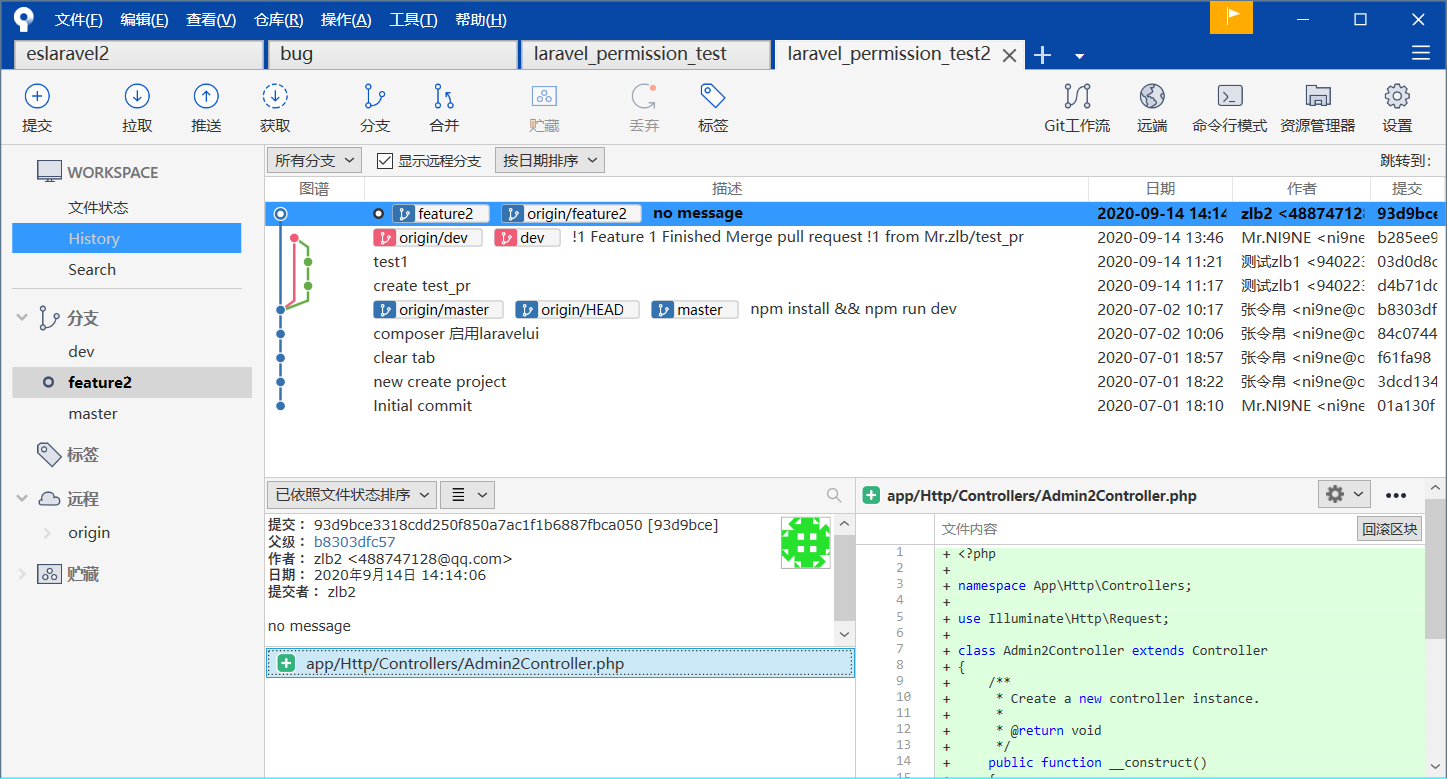This screenshot has height=779, width=1447.
Task: Open the 按日期排序 sort dropdown
Action: coord(549,161)
